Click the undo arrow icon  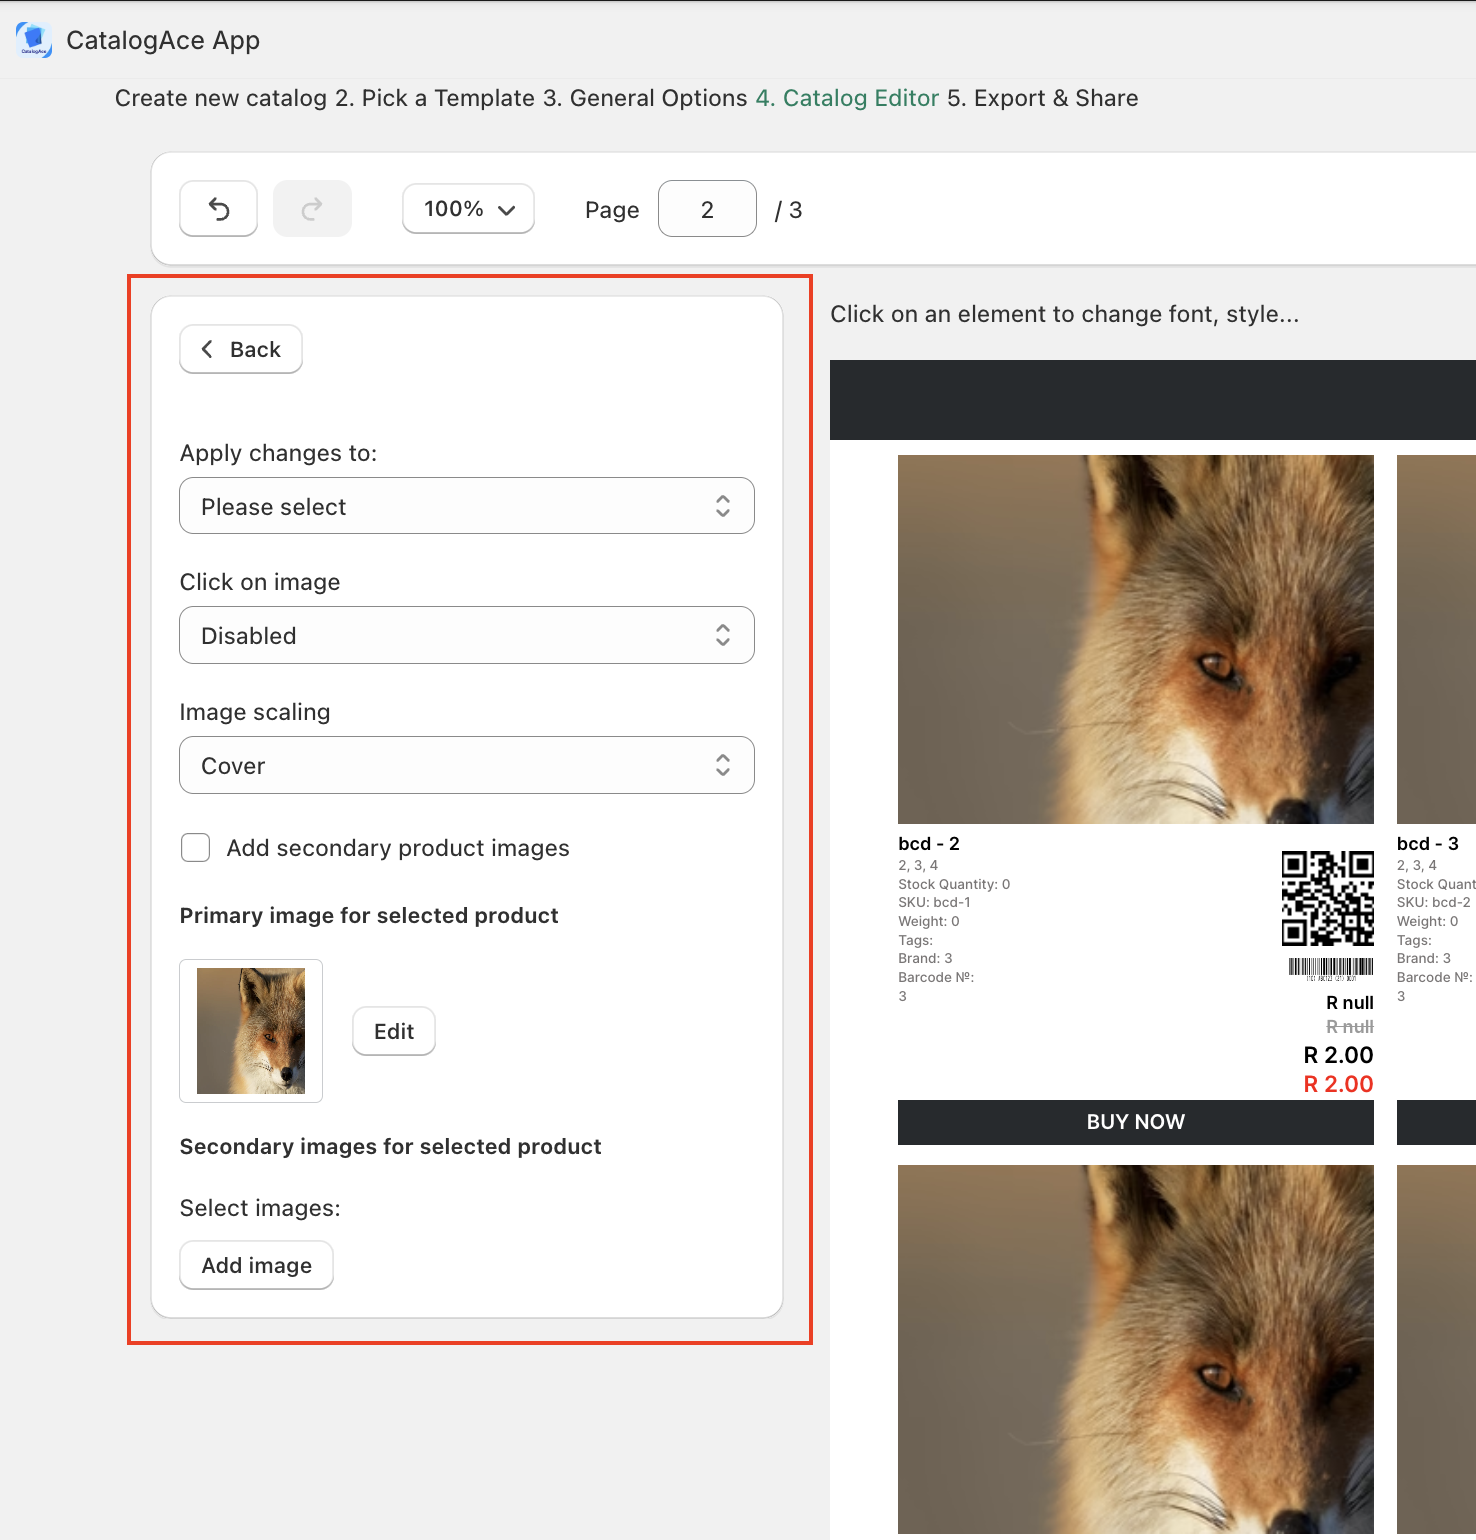(x=219, y=209)
